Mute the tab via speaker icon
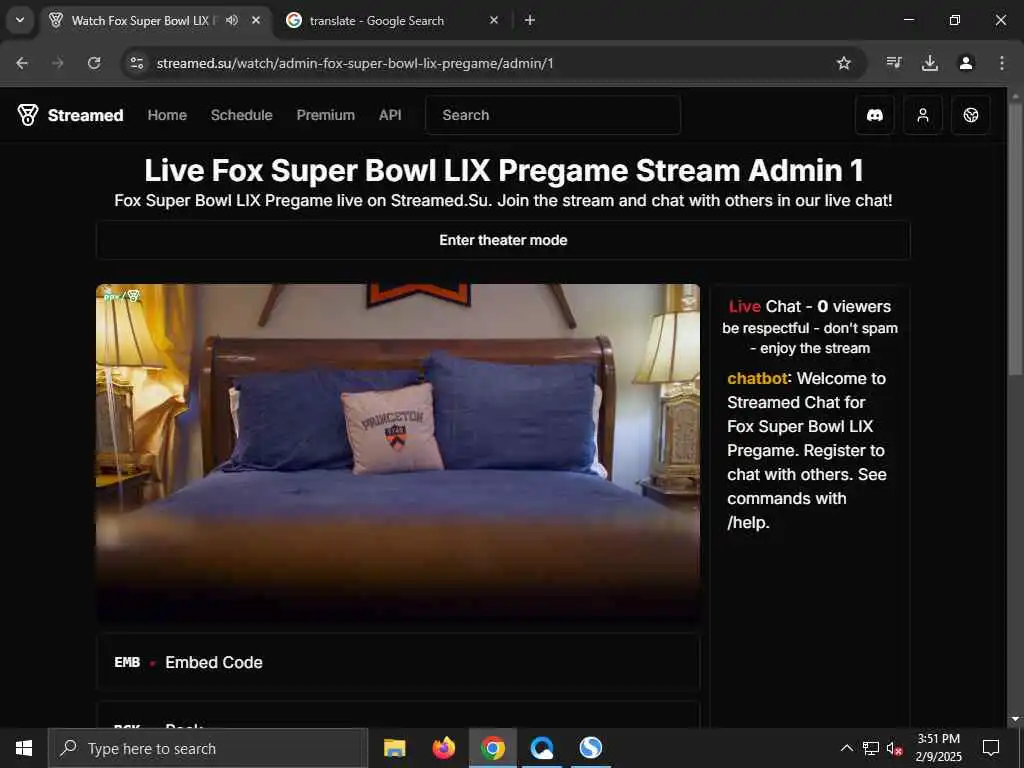 click(232, 20)
